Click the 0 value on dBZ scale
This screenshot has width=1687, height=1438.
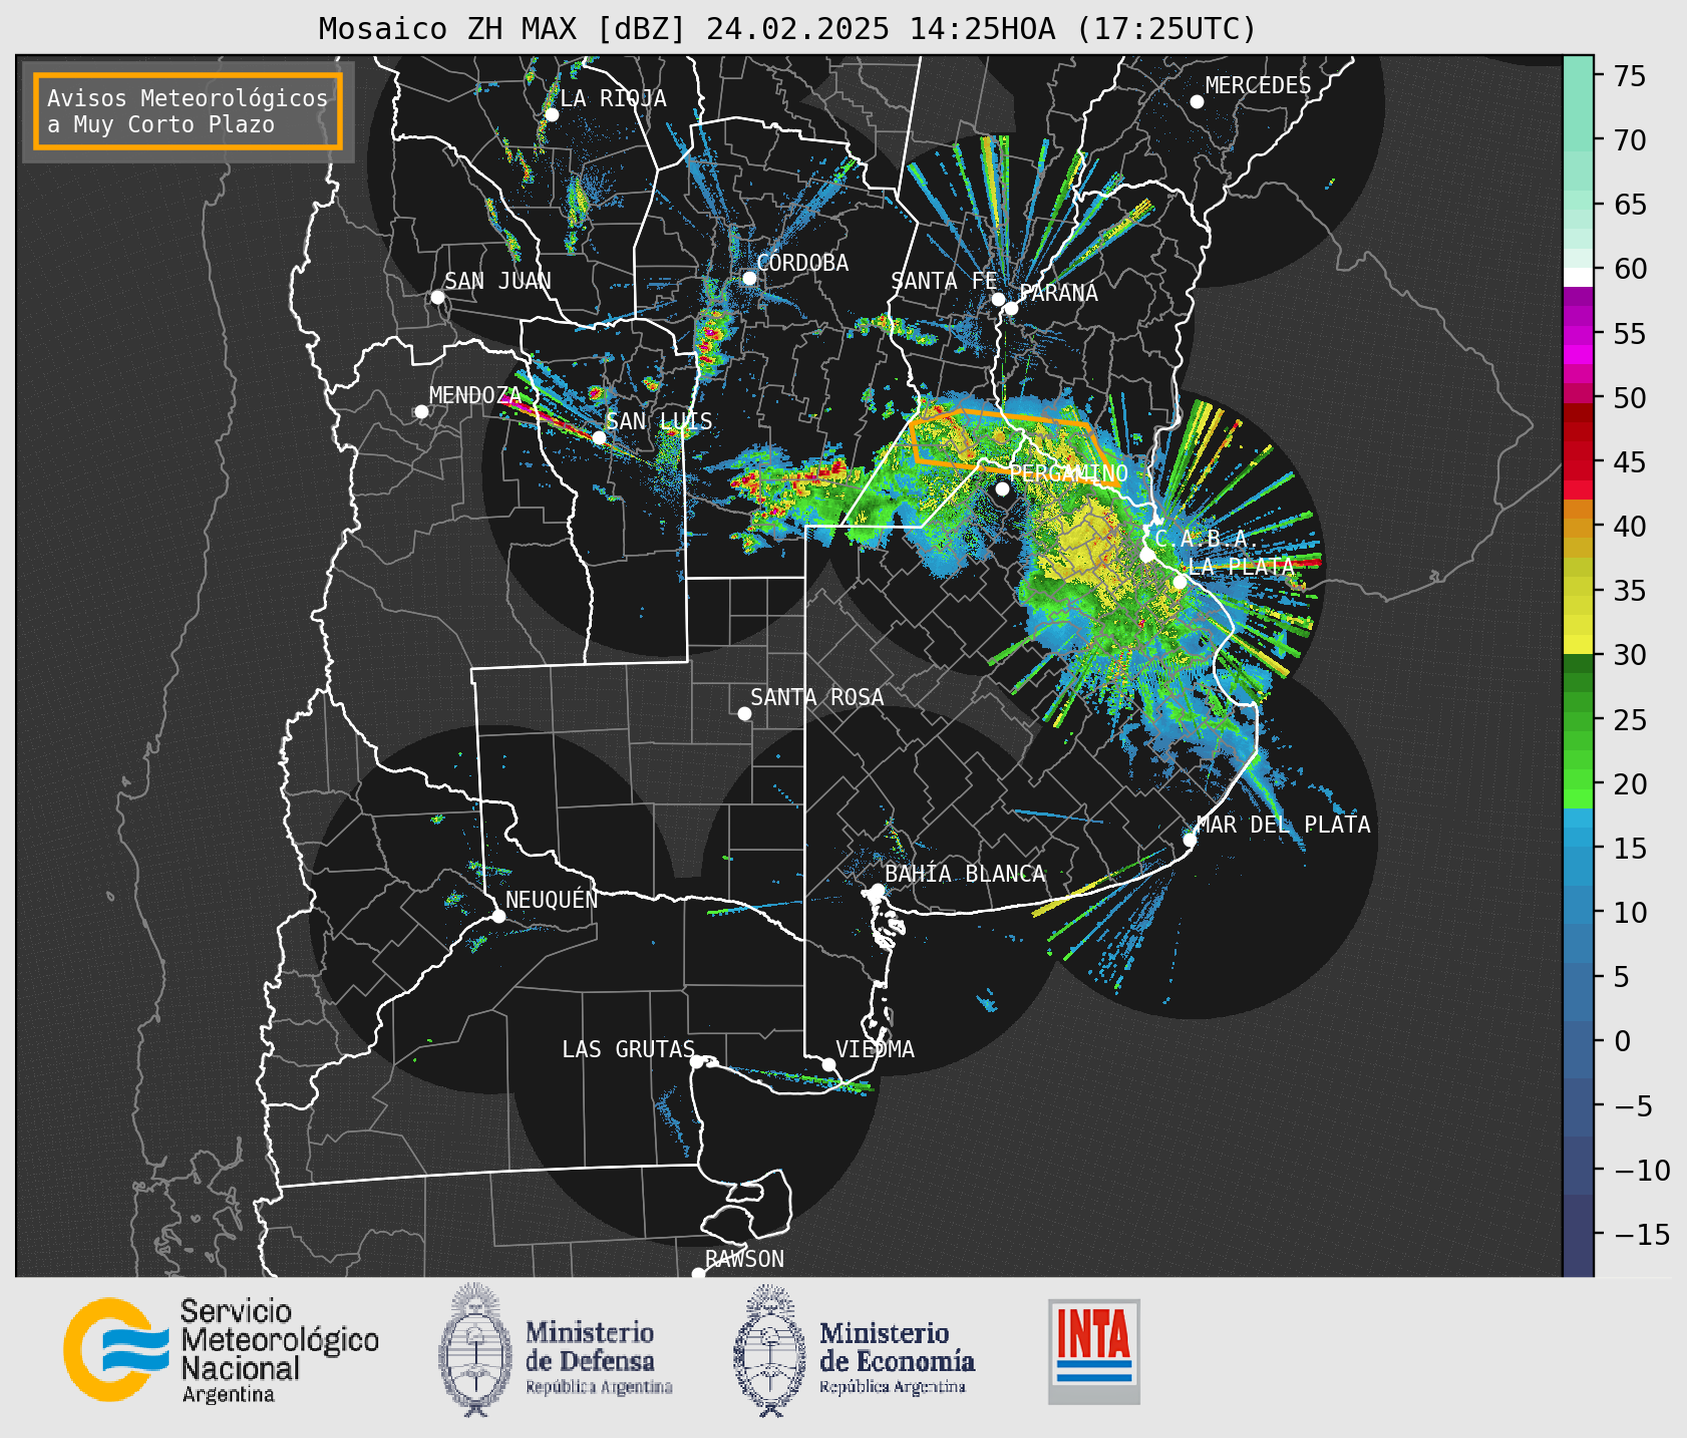1622,1041
